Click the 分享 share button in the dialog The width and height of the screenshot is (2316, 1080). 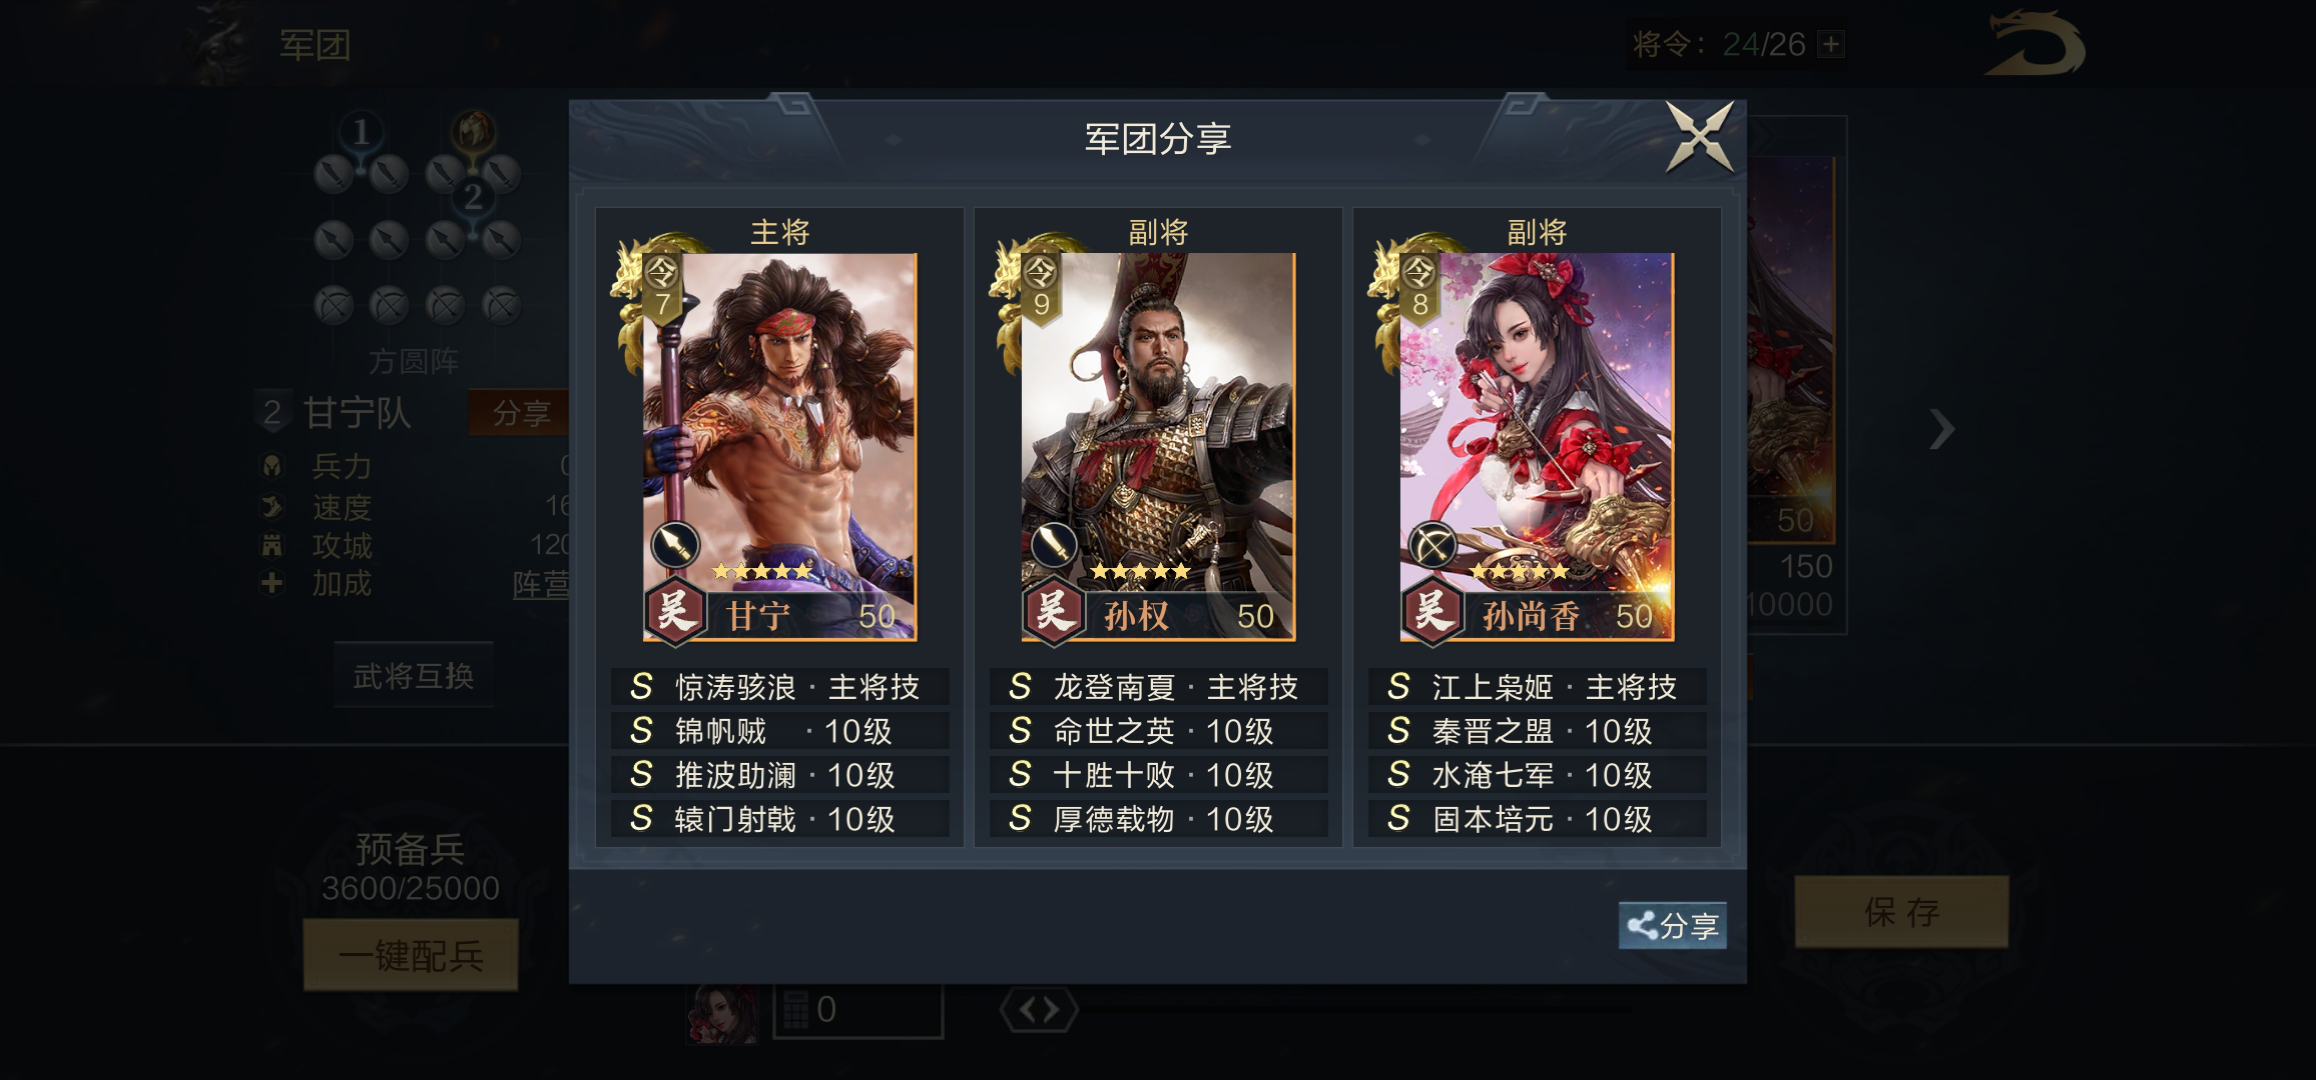1673,925
